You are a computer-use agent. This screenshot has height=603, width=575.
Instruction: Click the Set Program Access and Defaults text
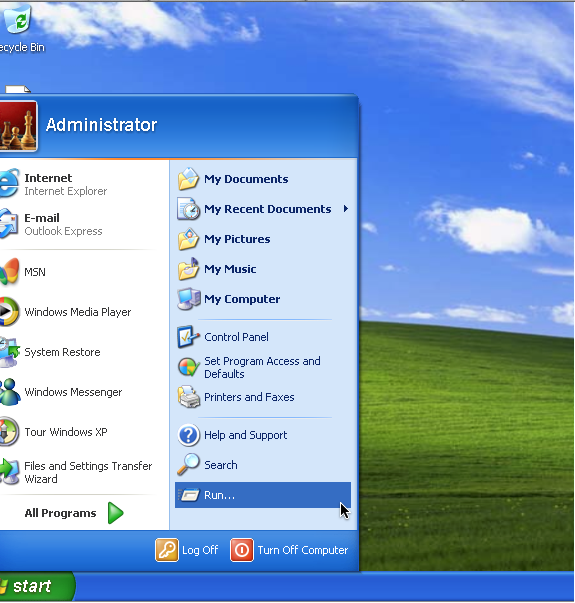coord(262,367)
